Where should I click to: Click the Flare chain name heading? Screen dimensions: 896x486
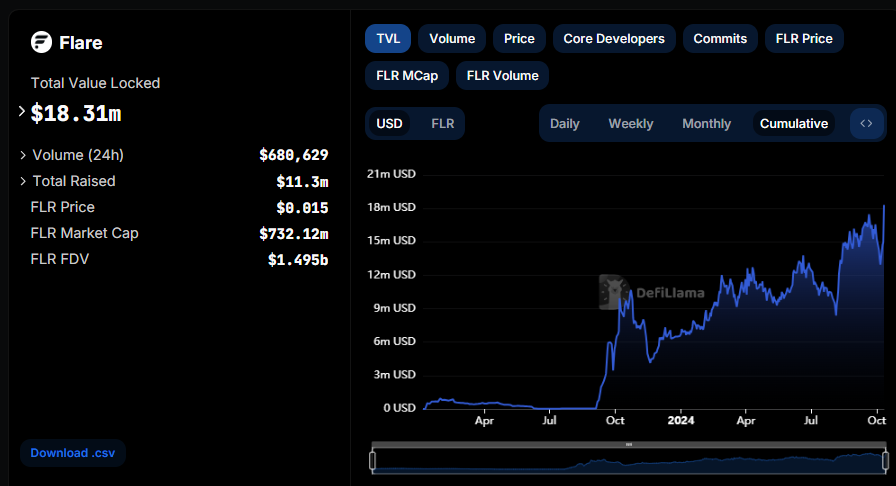(81, 43)
